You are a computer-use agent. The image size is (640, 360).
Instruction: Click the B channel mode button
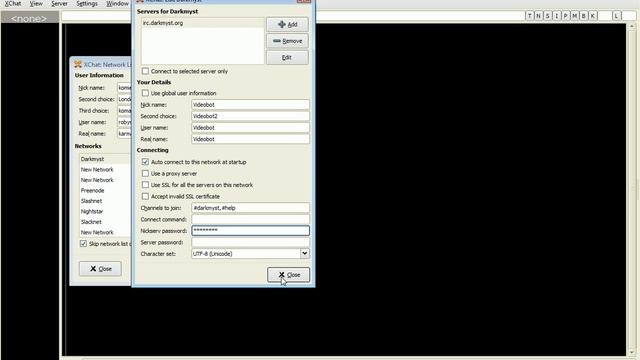coord(583,16)
